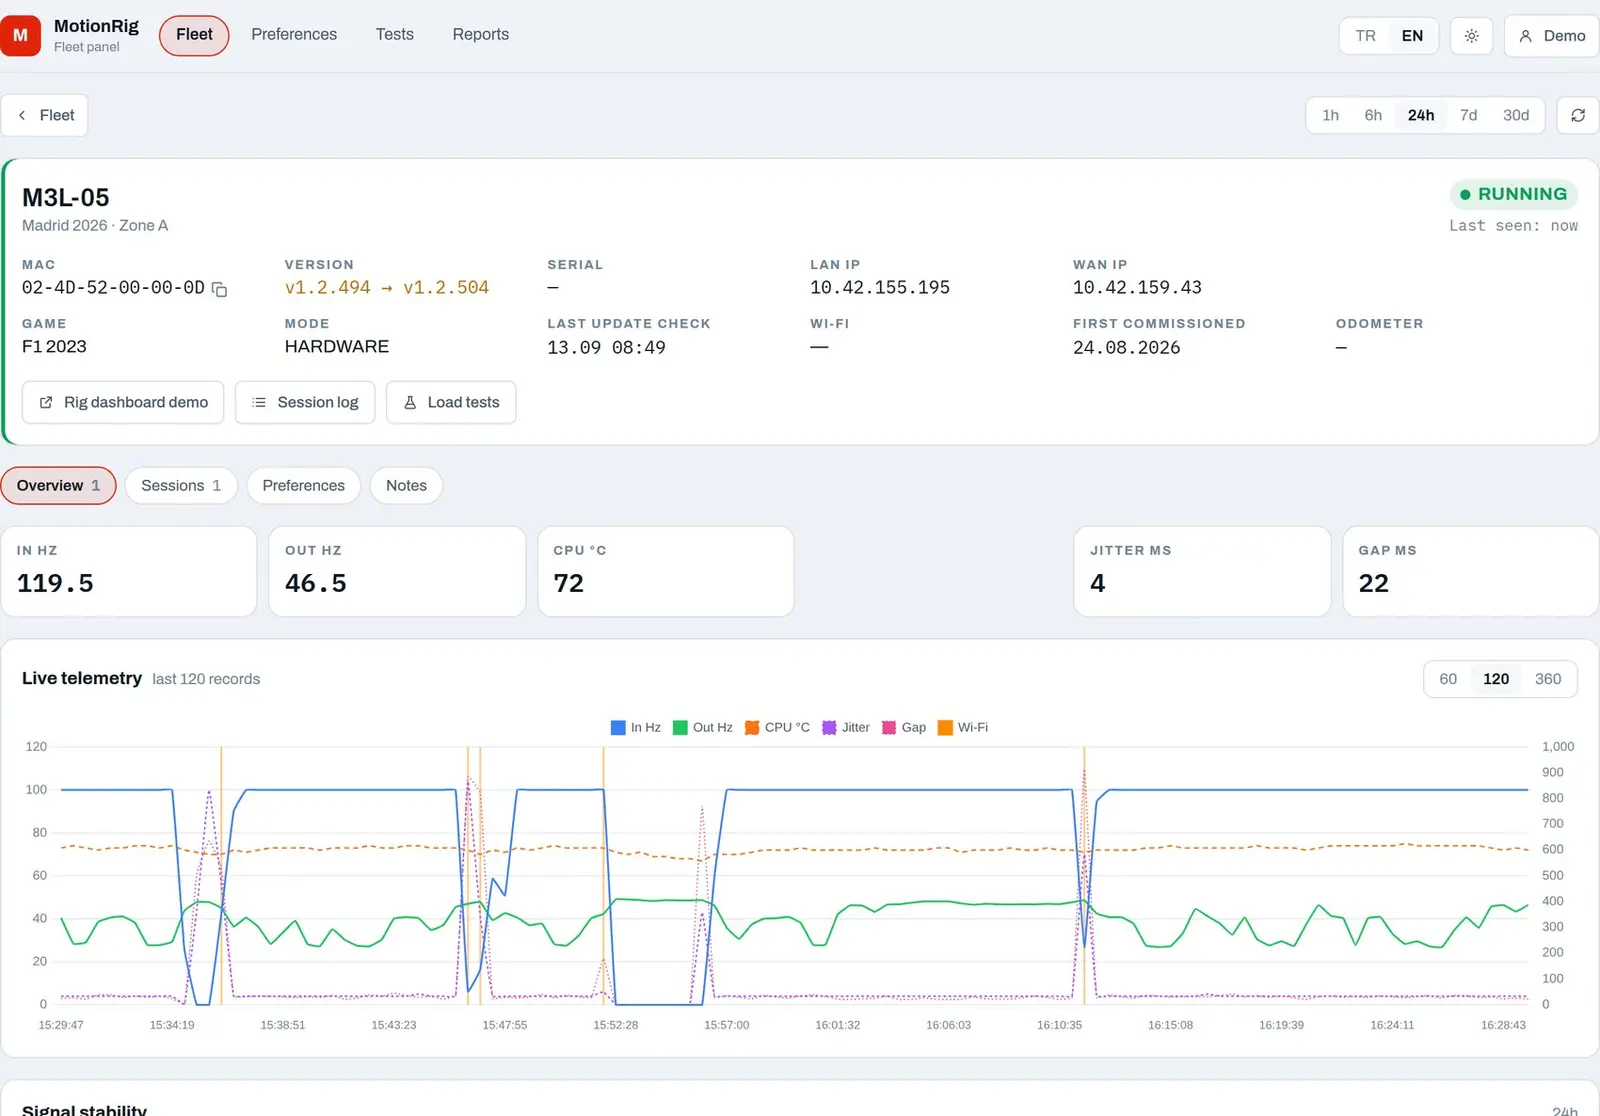Open the Demo user account menu
The height and width of the screenshot is (1116, 1600).
[1551, 36]
